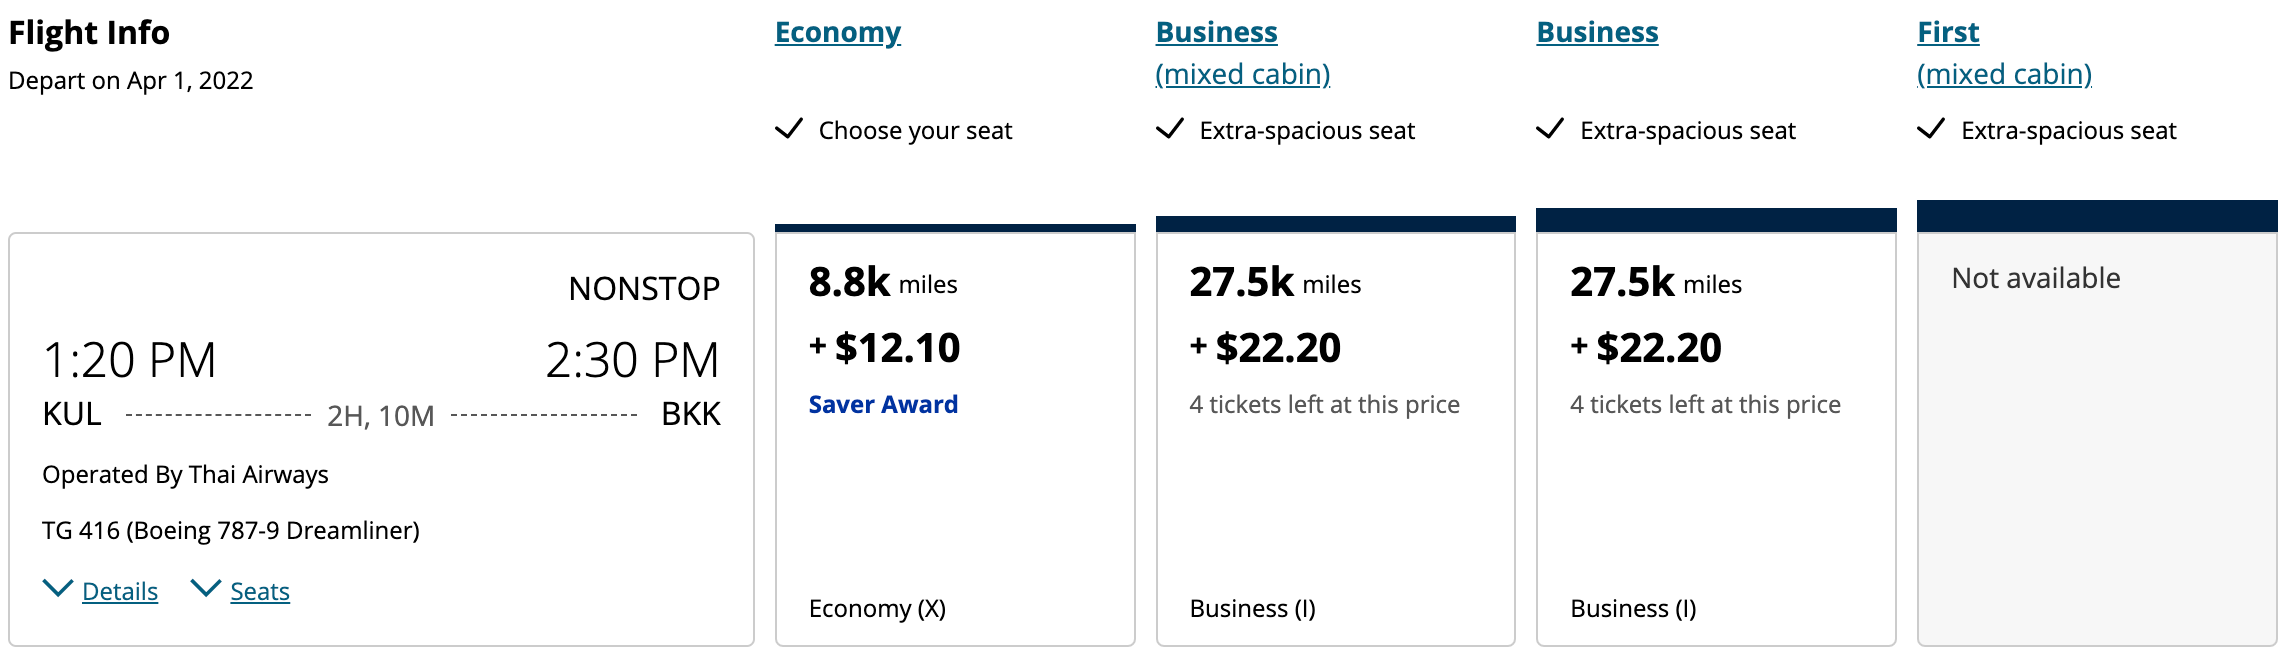Click the checkmark beside Choose your seat

pos(790,130)
